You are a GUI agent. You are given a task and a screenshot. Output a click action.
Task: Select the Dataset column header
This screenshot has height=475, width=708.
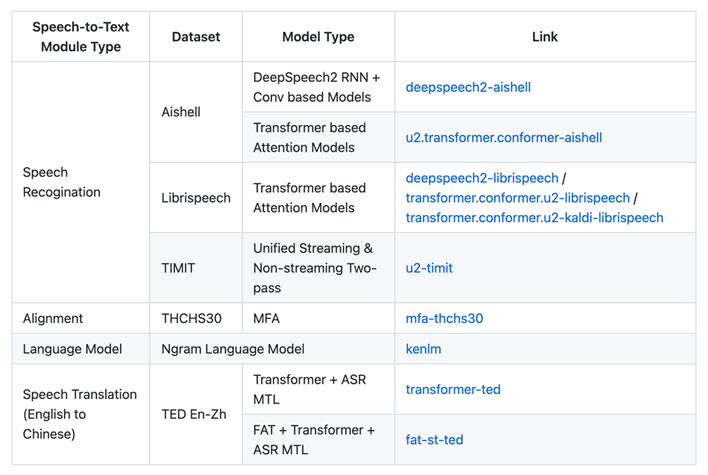click(x=196, y=37)
